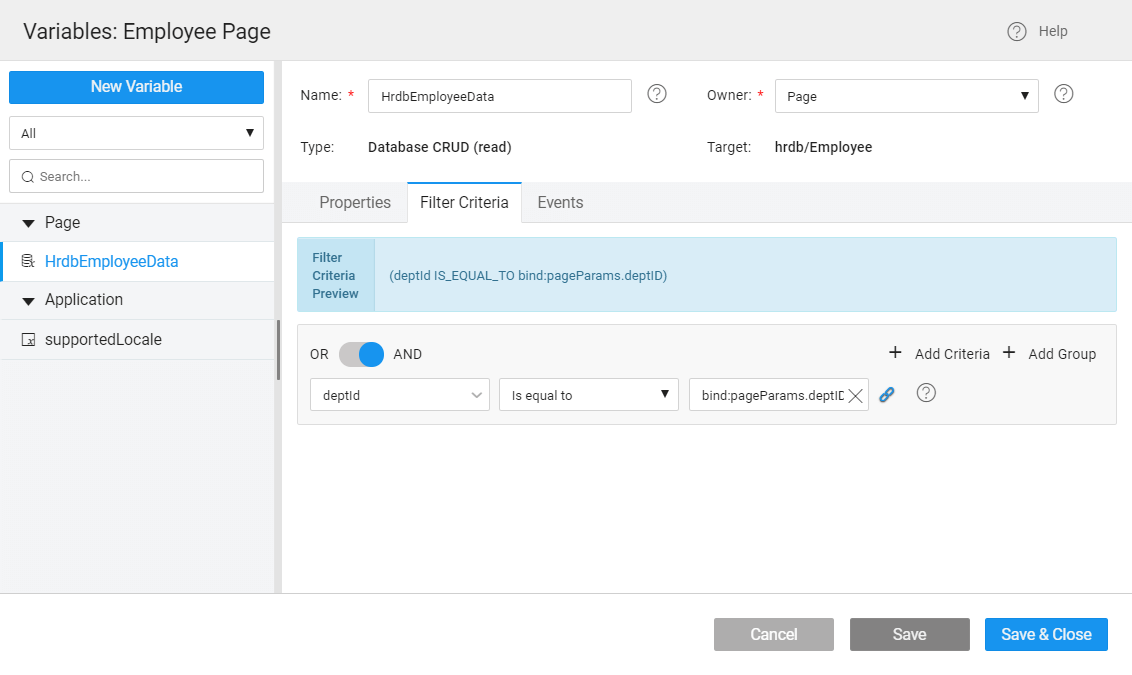Click help icon beside the criteria row

pyautogui.click(x=926, y=393)
